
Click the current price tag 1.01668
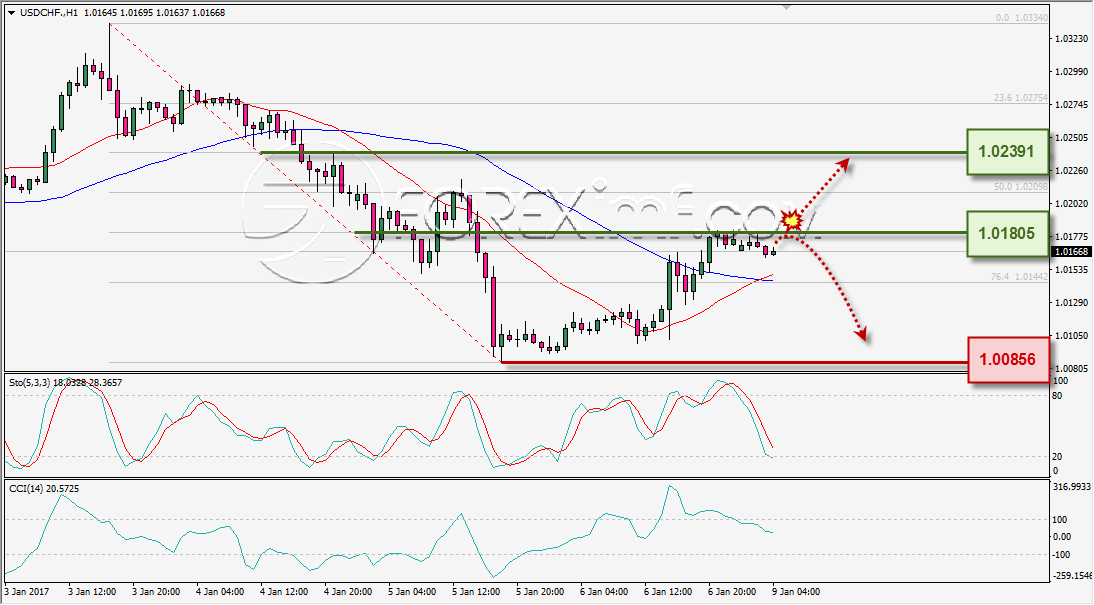(x=1070, y=252)
